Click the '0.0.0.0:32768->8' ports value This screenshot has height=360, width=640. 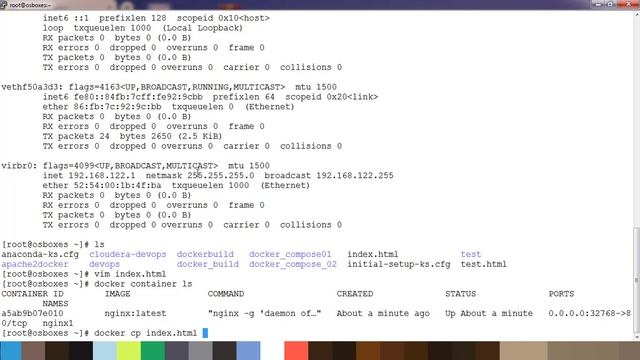coord(589,313)
